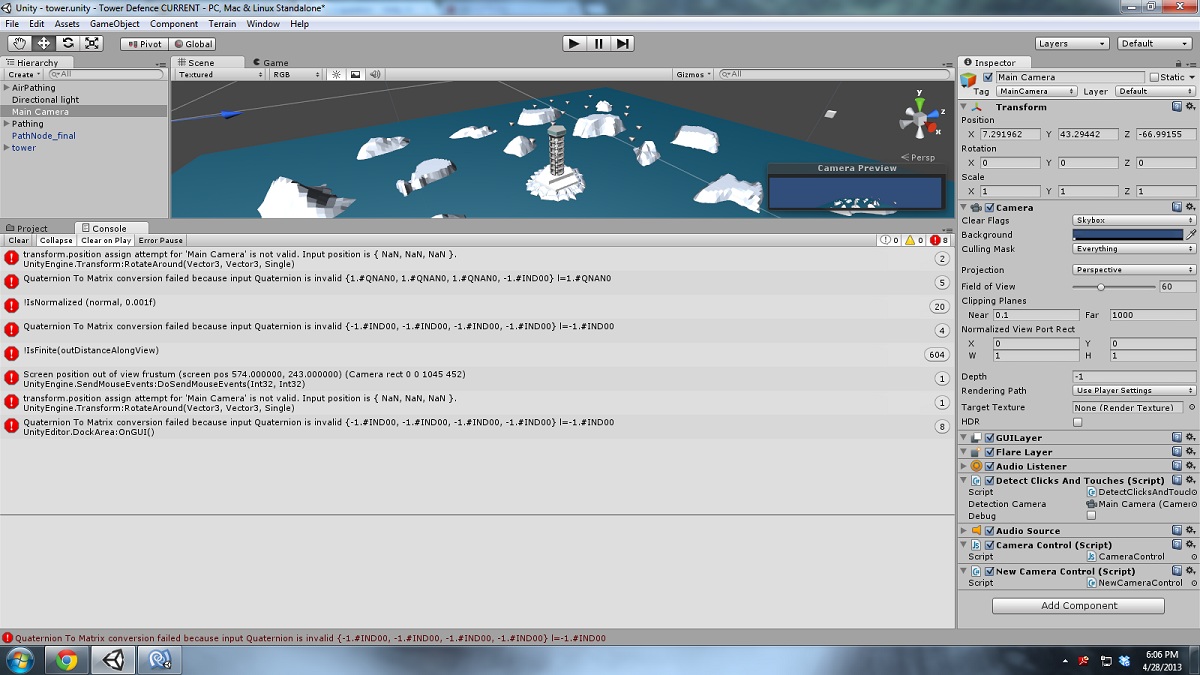Toggle the console warning count filter
Screen dimensions: 1200x675
pos(914,240)
